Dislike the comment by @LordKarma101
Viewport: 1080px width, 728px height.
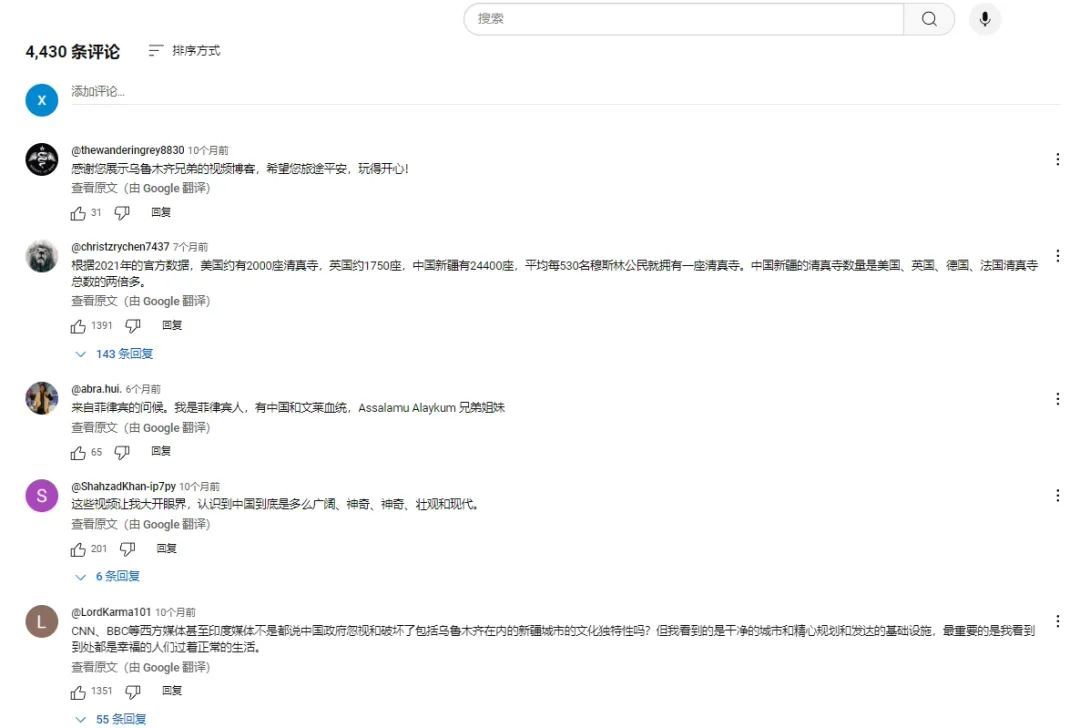133,691
